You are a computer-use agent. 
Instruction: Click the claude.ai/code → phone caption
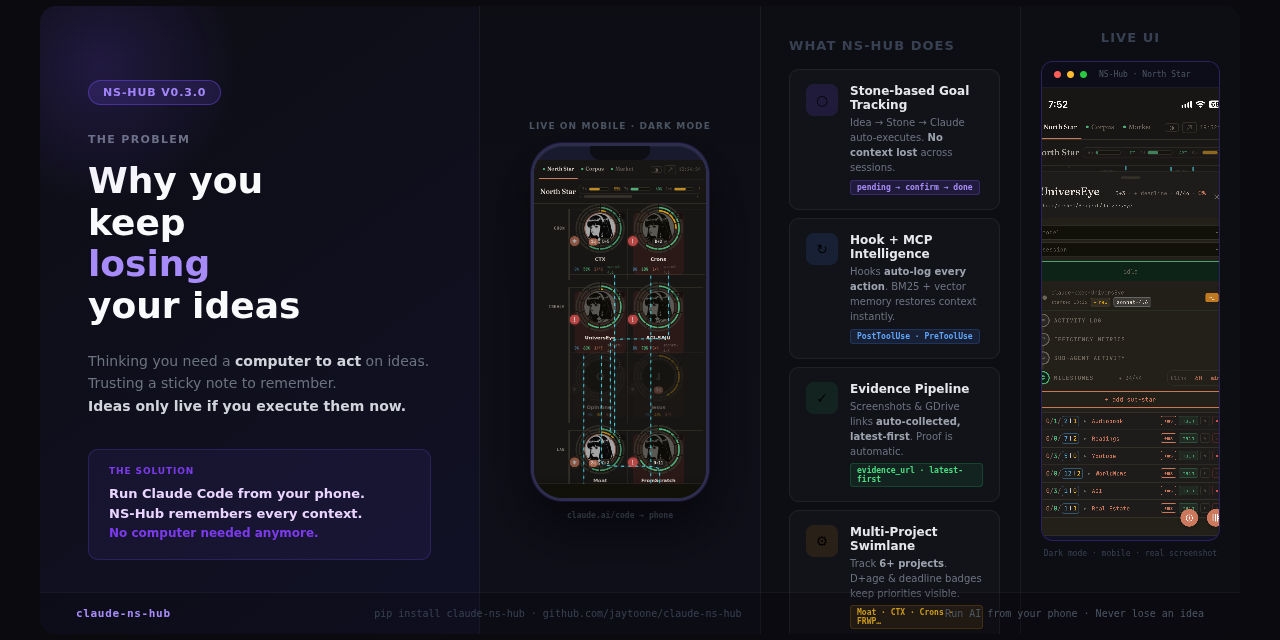(x=620, y=515)
